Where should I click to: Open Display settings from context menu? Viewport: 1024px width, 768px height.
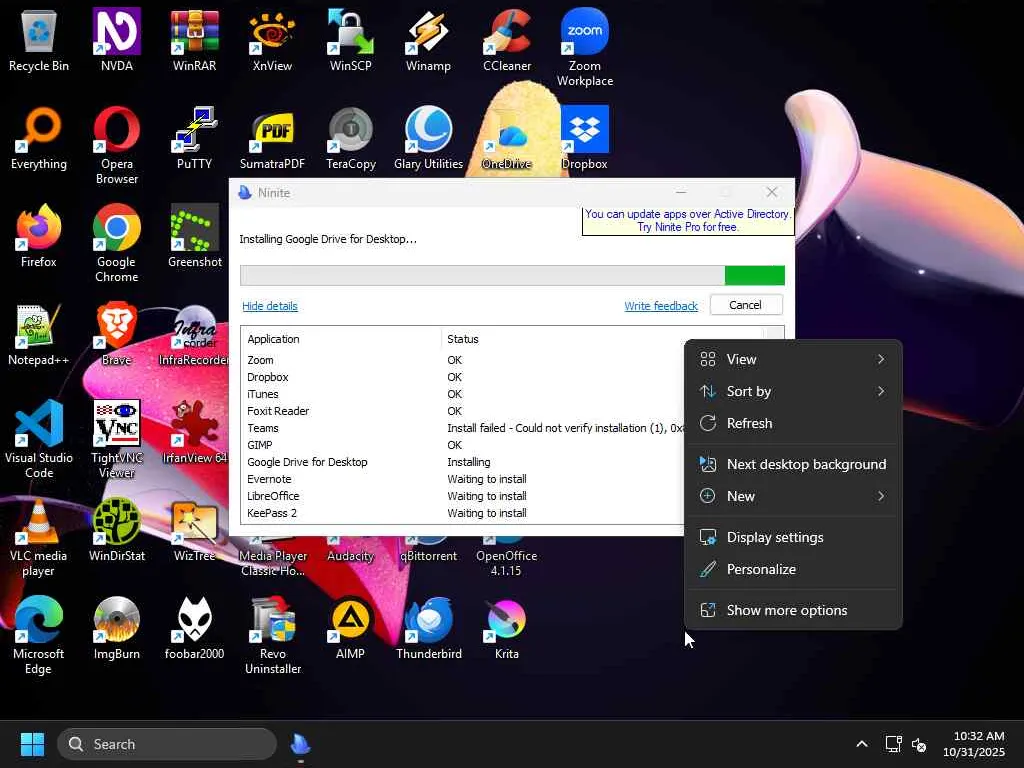click(793, 537)
